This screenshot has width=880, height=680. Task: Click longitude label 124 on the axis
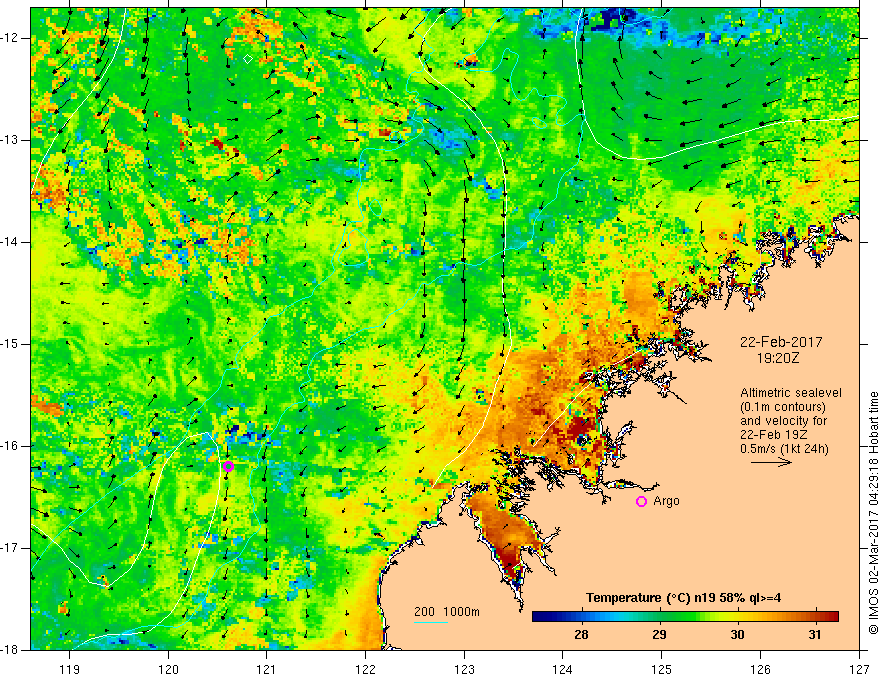pyautogui.click(x=563, y=669)
